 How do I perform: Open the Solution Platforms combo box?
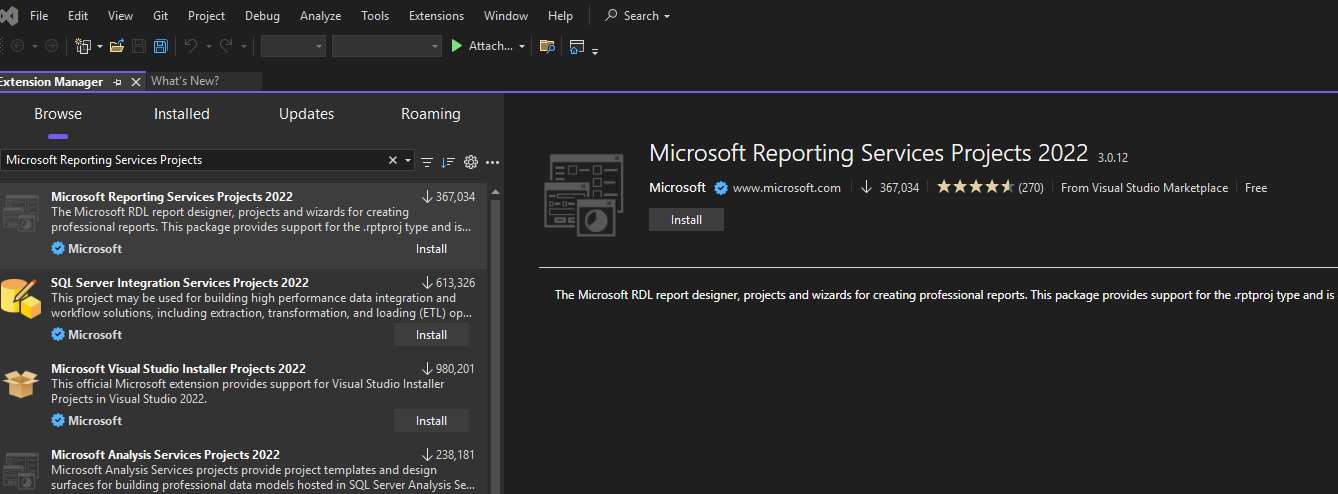pos(386,46)
